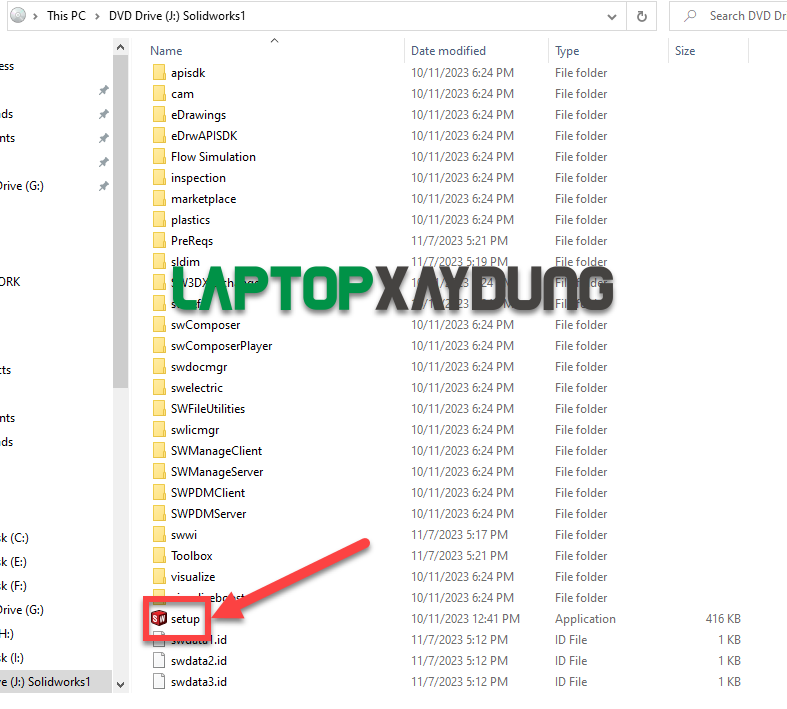
Task: Select the SWPDMServer folder
Action: 208,513
